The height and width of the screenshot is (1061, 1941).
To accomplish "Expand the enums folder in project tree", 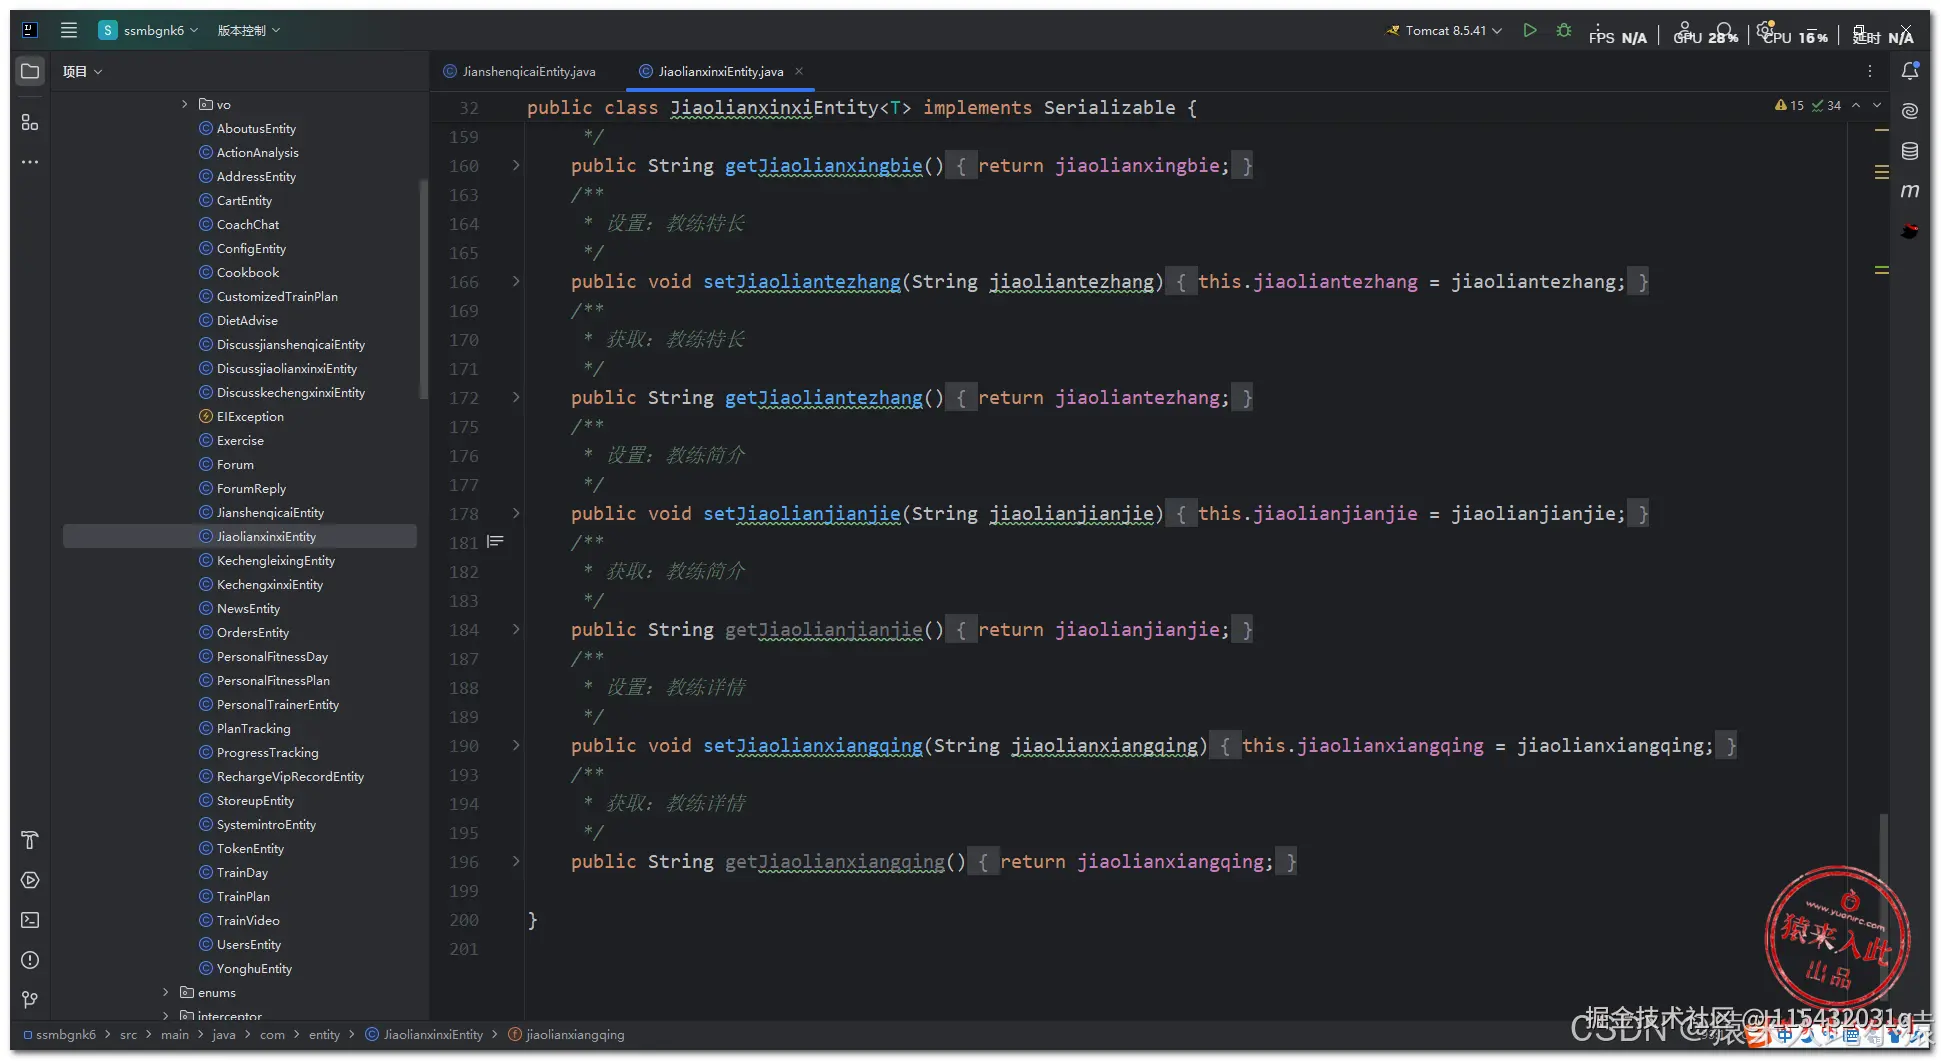I will [x=166, y=992].
